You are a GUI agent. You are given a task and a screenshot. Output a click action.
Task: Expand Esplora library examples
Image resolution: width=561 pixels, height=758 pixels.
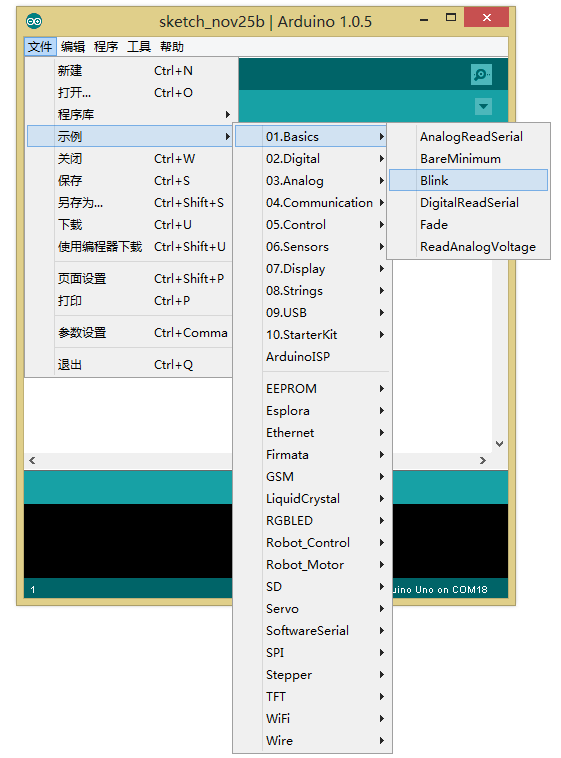(311, 410)
